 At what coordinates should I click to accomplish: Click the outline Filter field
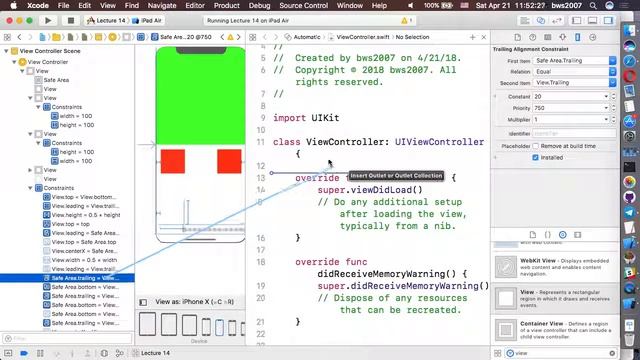[67, 338]
